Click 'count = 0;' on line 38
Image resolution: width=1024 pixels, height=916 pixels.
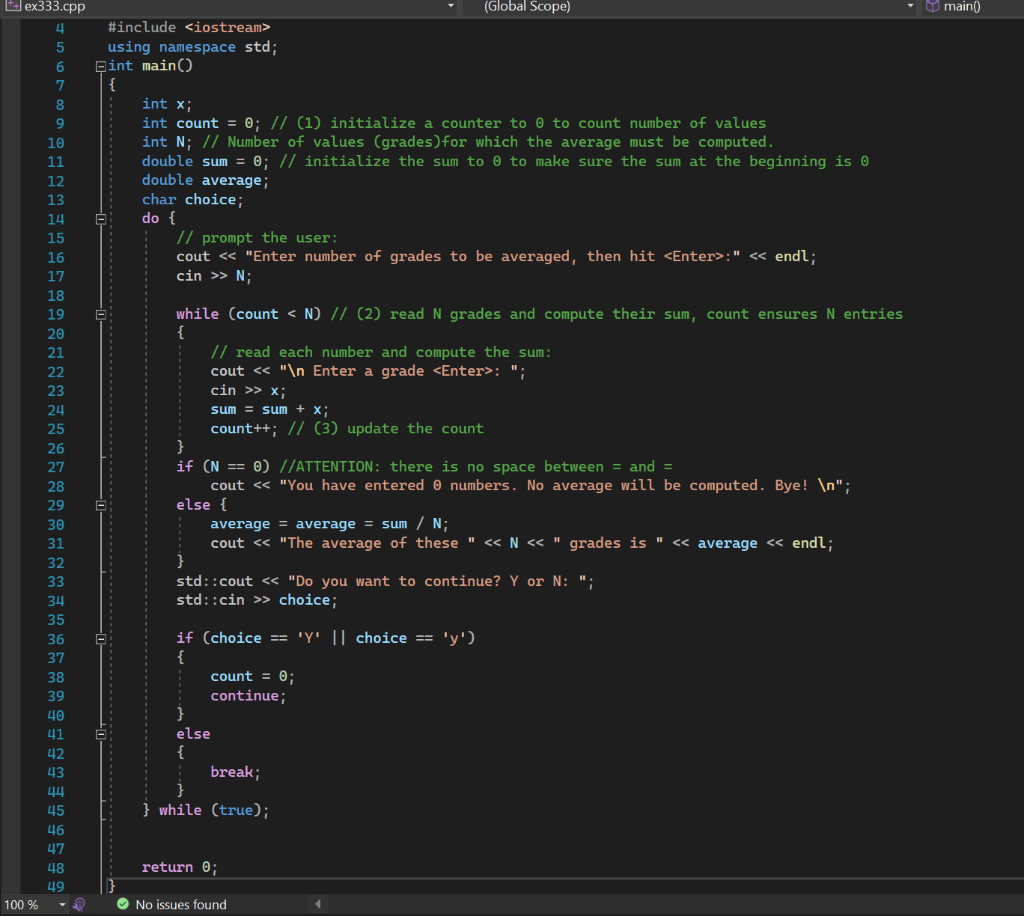coord(252,676)
